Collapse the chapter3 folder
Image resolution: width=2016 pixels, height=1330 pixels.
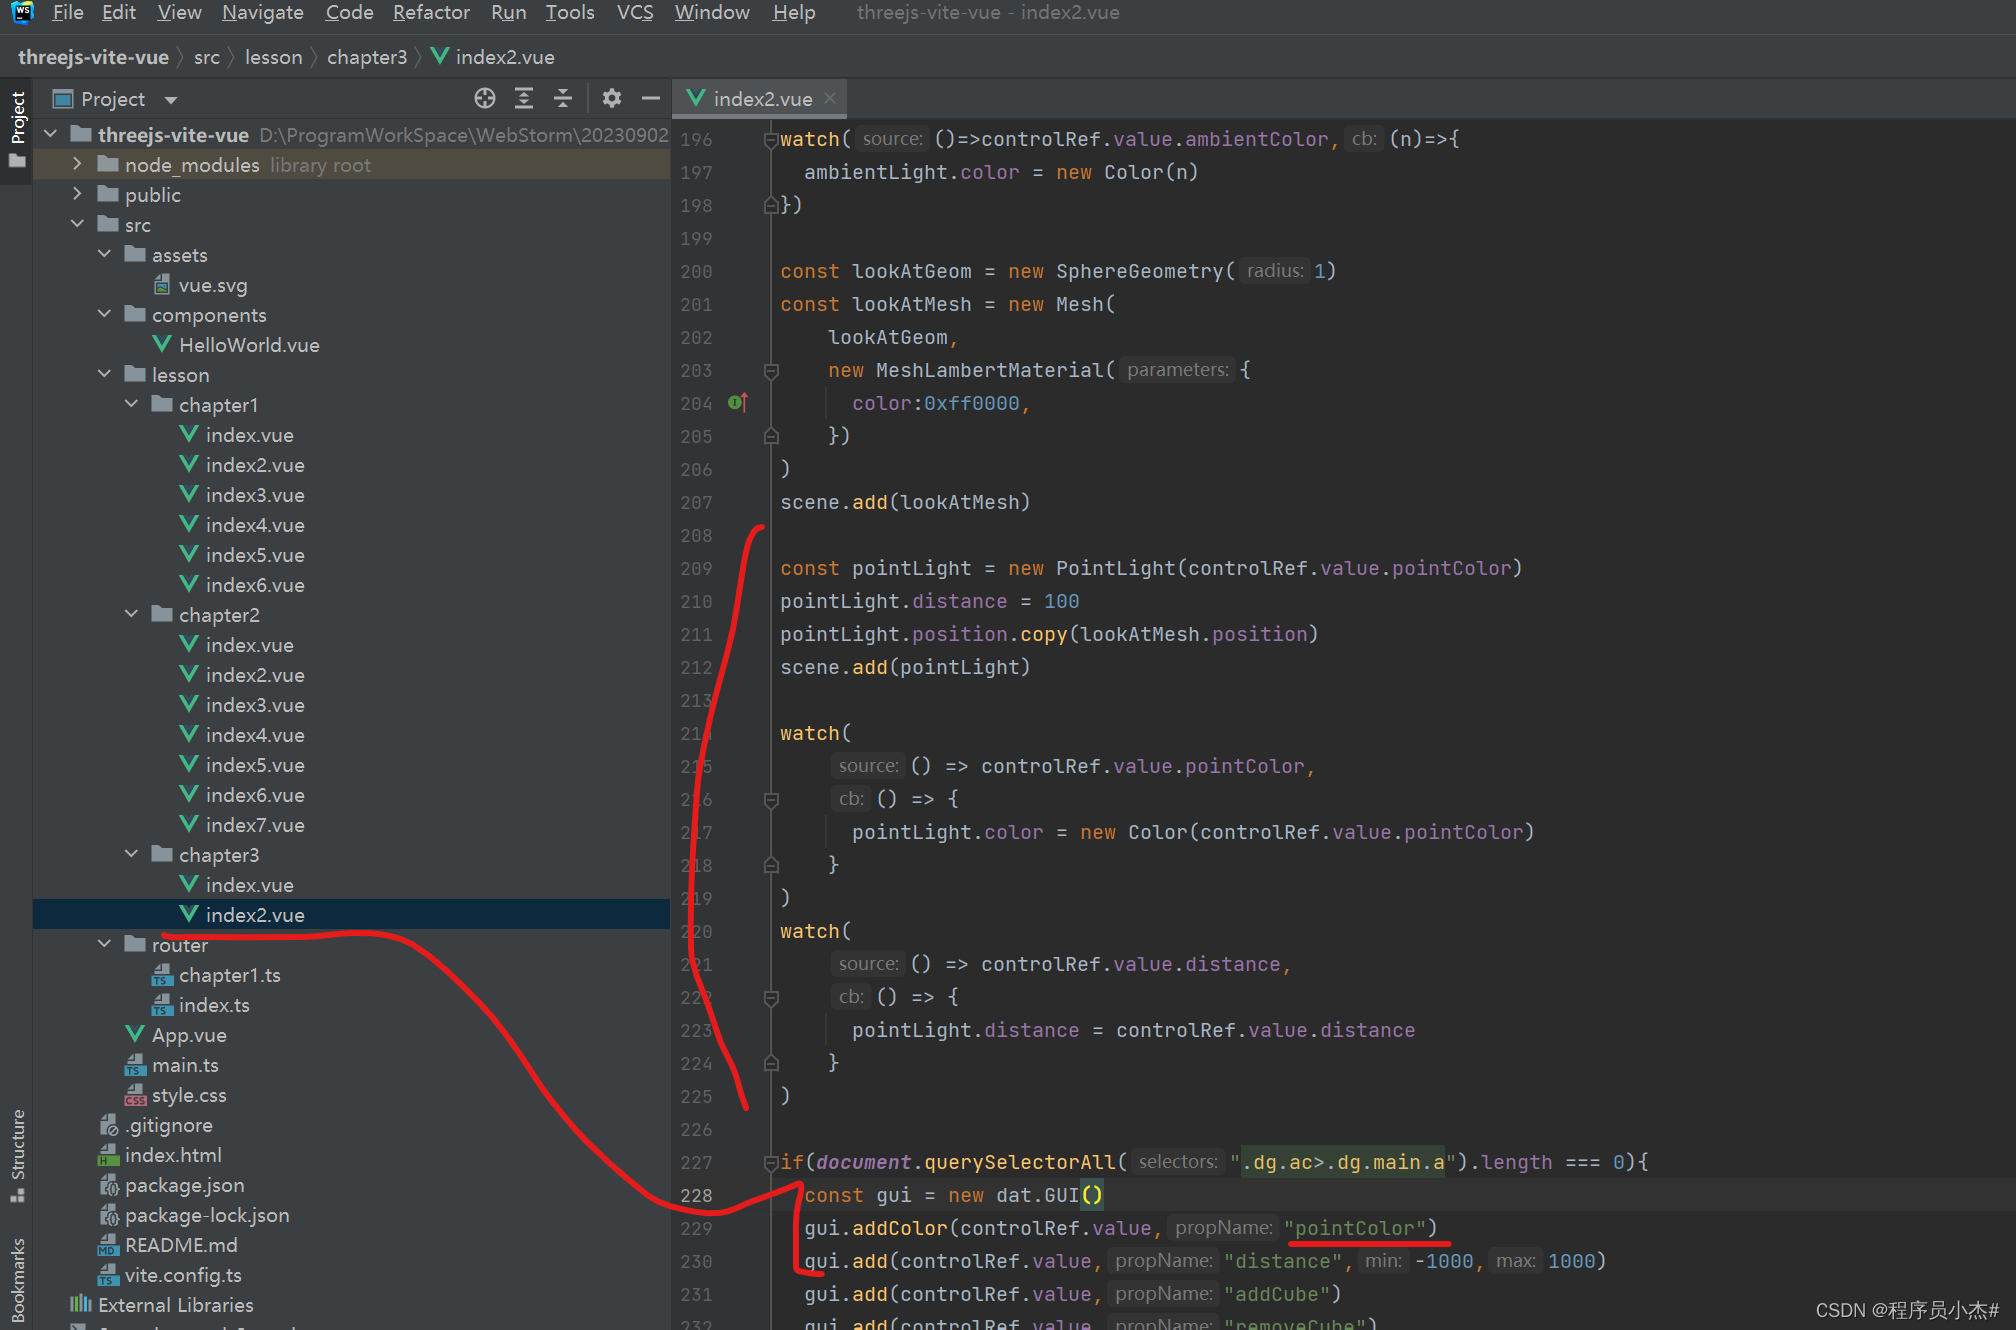132,854
